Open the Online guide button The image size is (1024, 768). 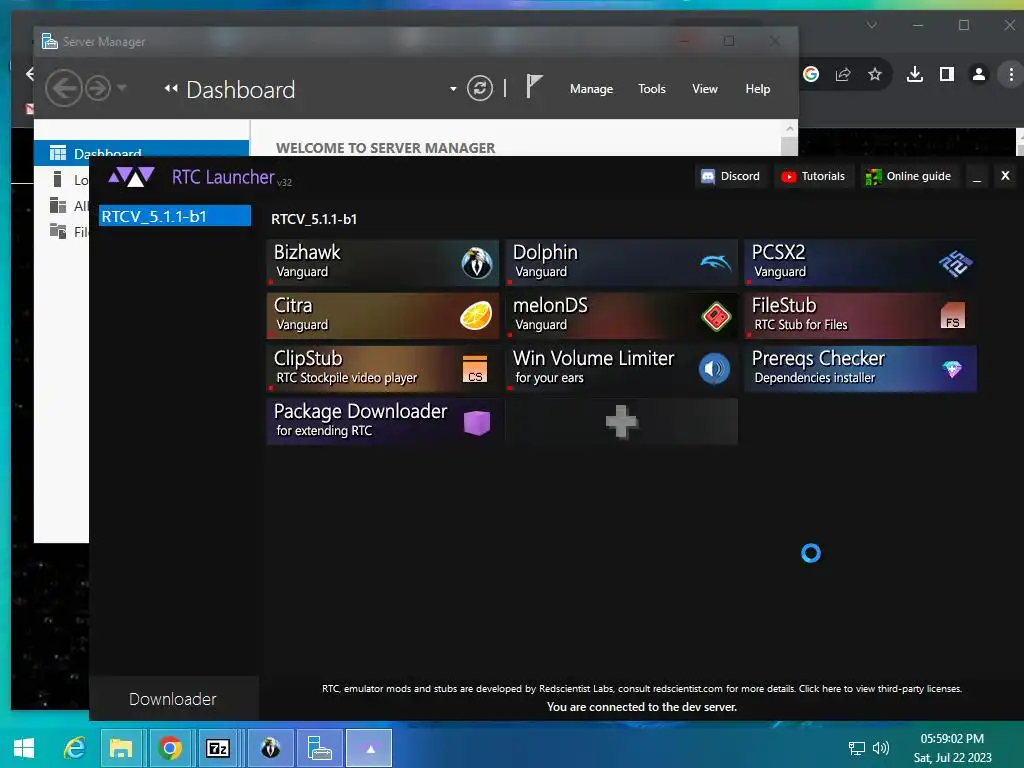click(908, 176)
